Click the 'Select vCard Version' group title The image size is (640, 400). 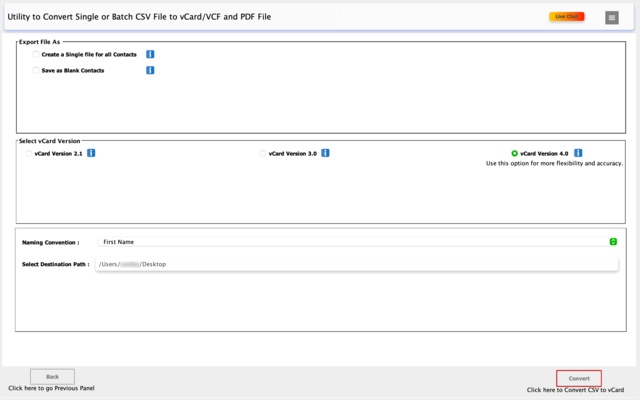(x=49, y=141)
